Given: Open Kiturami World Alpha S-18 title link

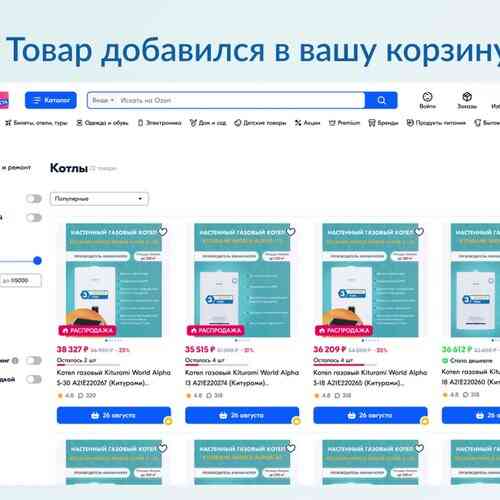Looking at the screenshot, I should [370, 377].
